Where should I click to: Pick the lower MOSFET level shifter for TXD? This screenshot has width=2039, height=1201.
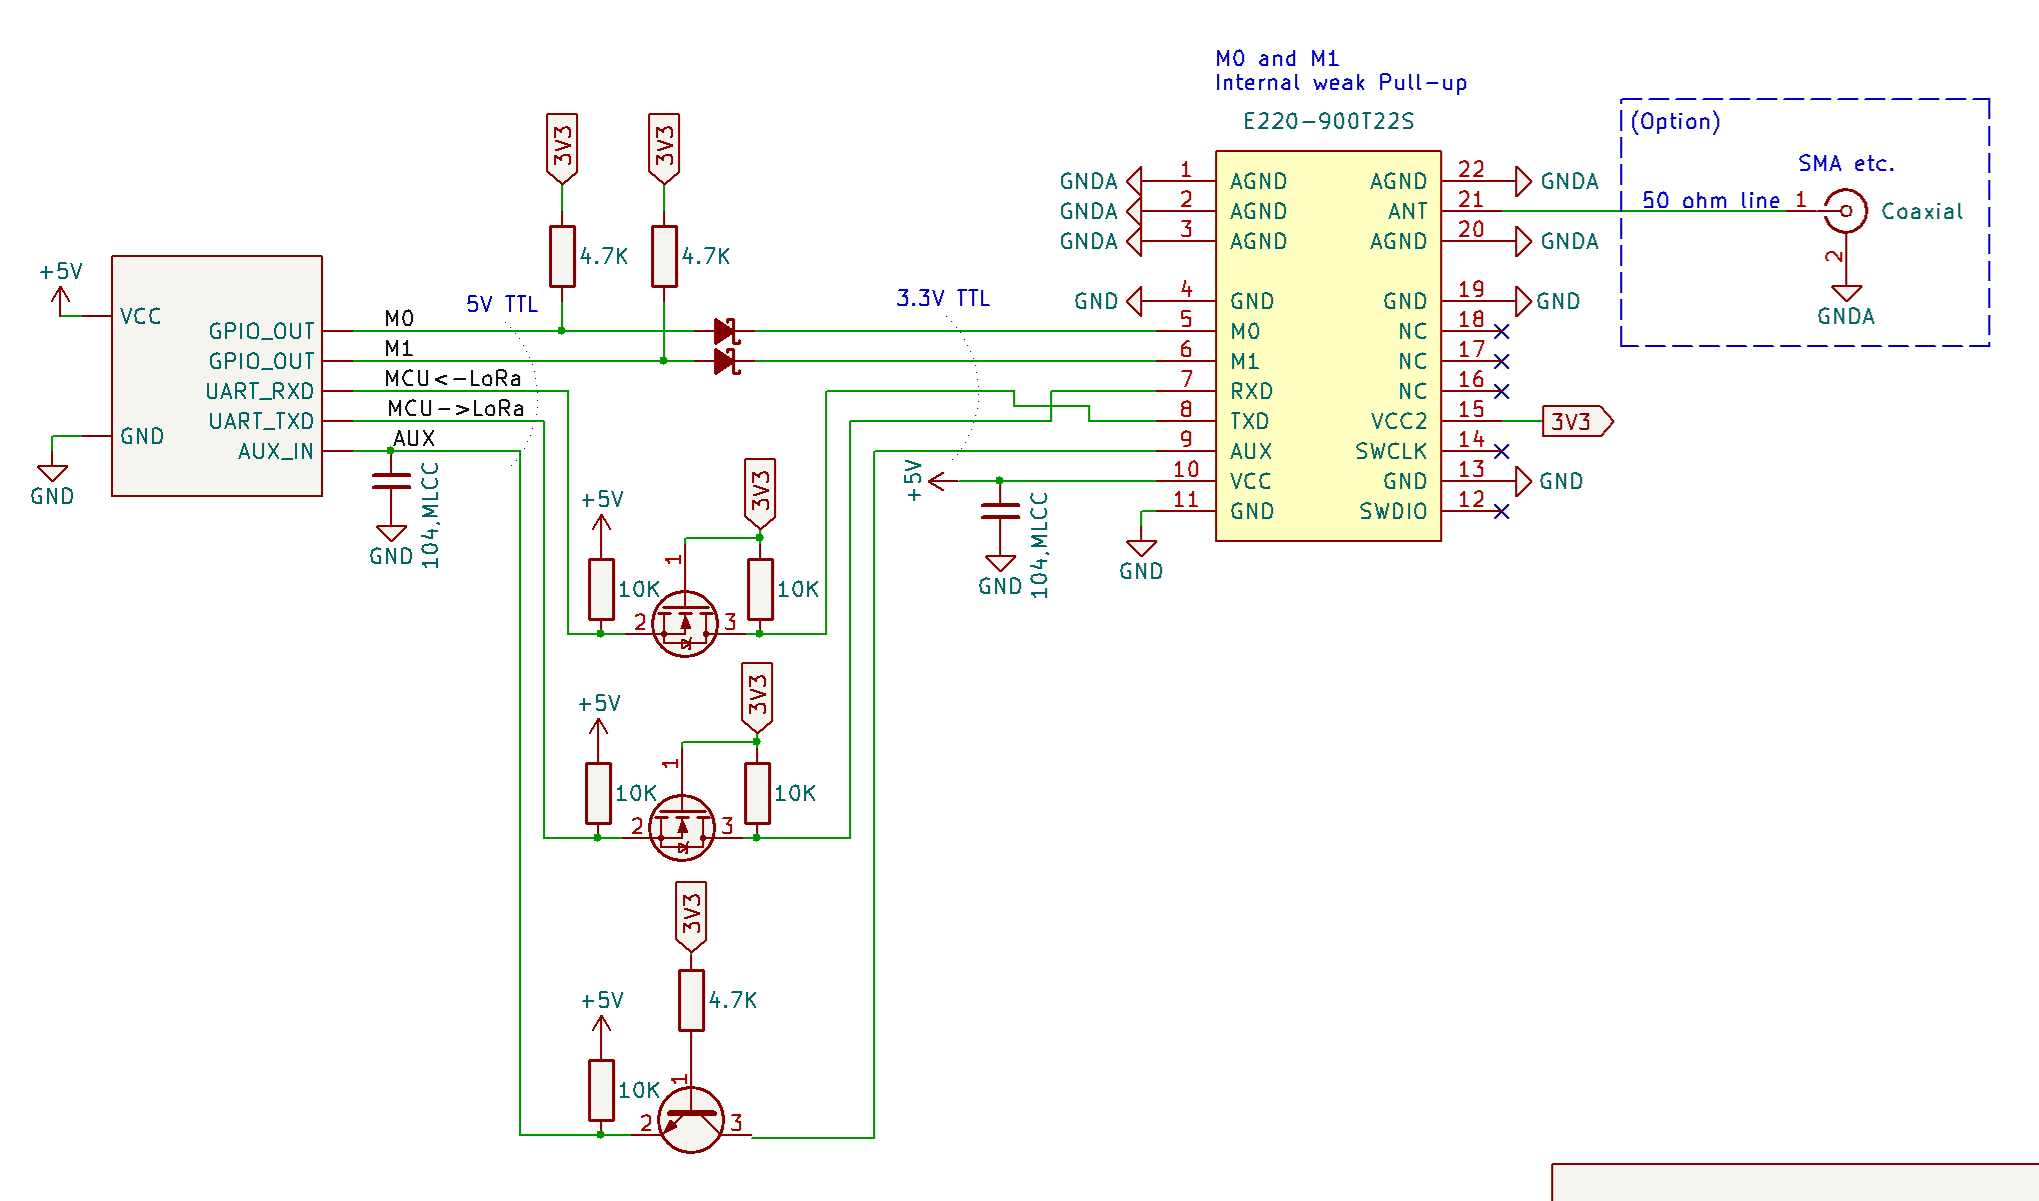(682, 828)
